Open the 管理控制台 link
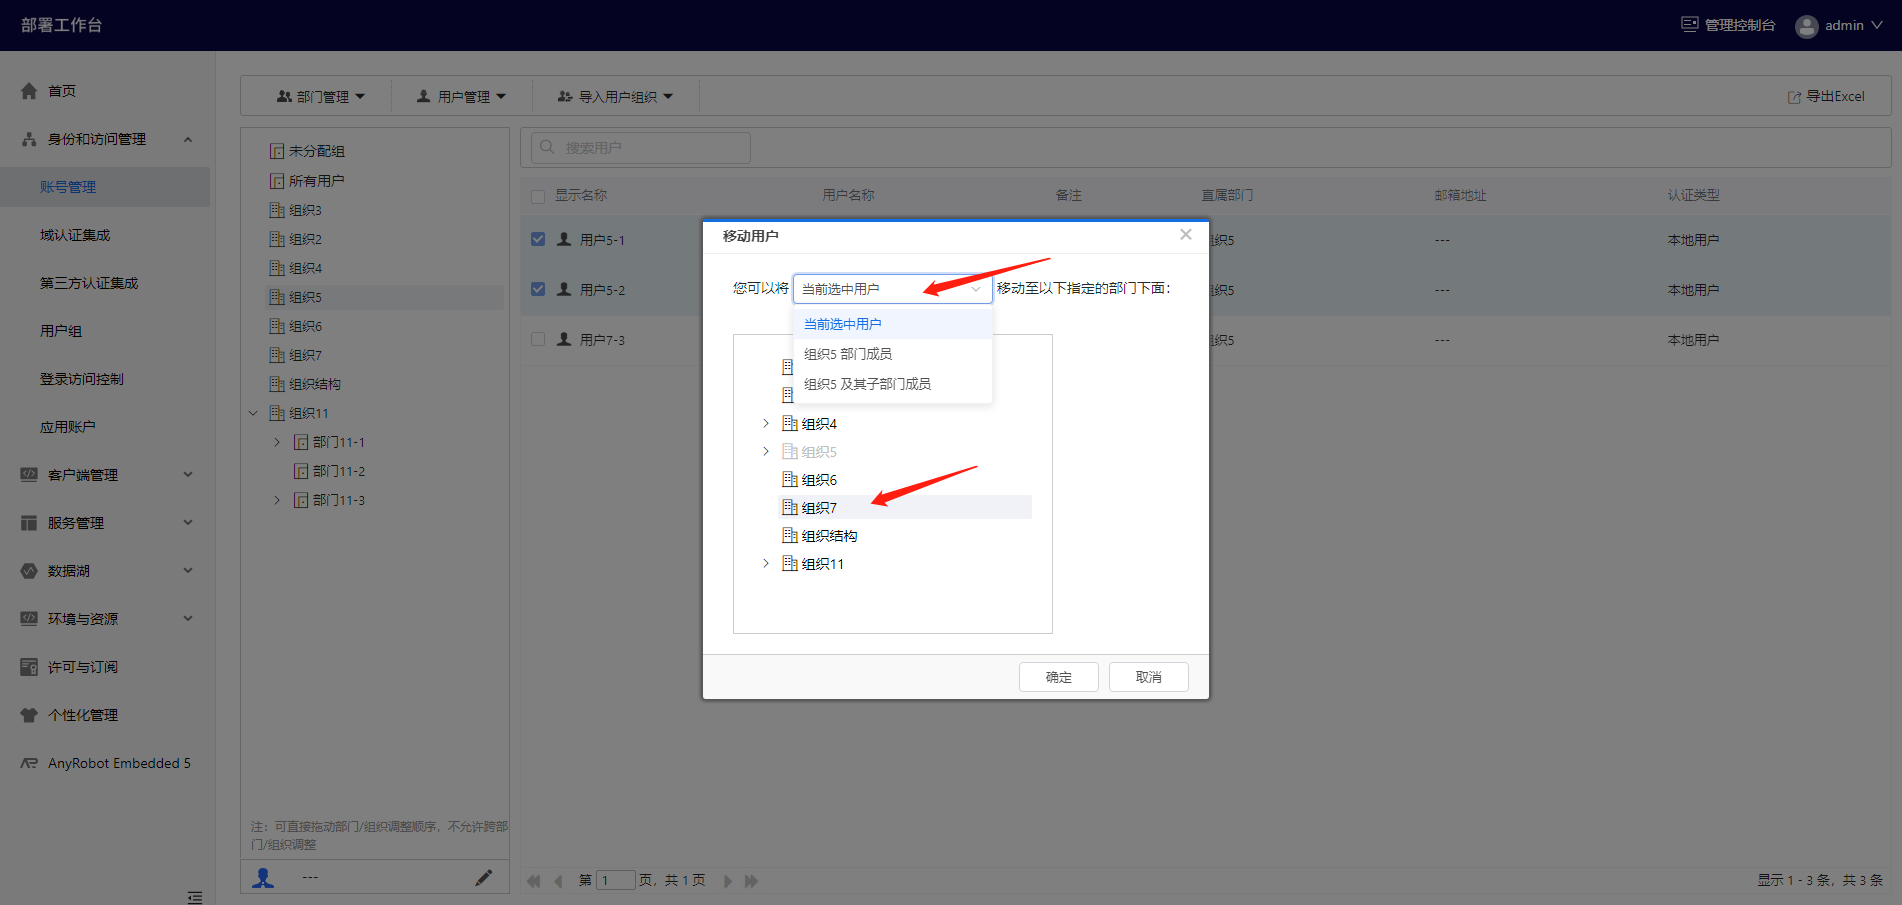This screenshot has width=1902, height=905. pyautogui.click(x=1729, y=25)
